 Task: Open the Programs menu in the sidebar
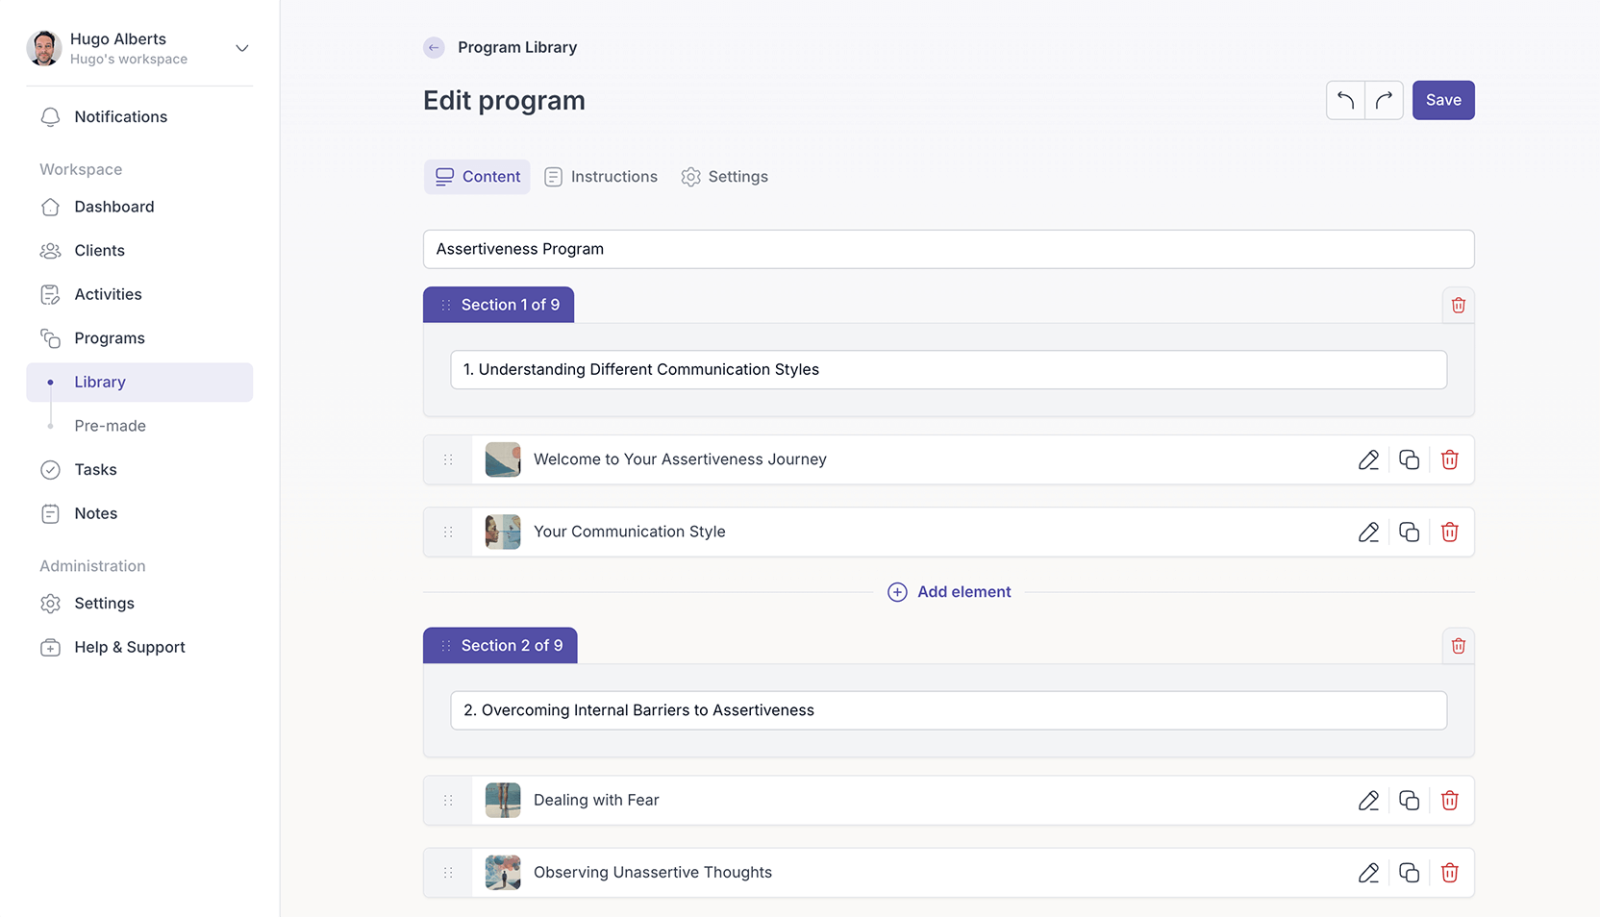[x=109, y=338]
